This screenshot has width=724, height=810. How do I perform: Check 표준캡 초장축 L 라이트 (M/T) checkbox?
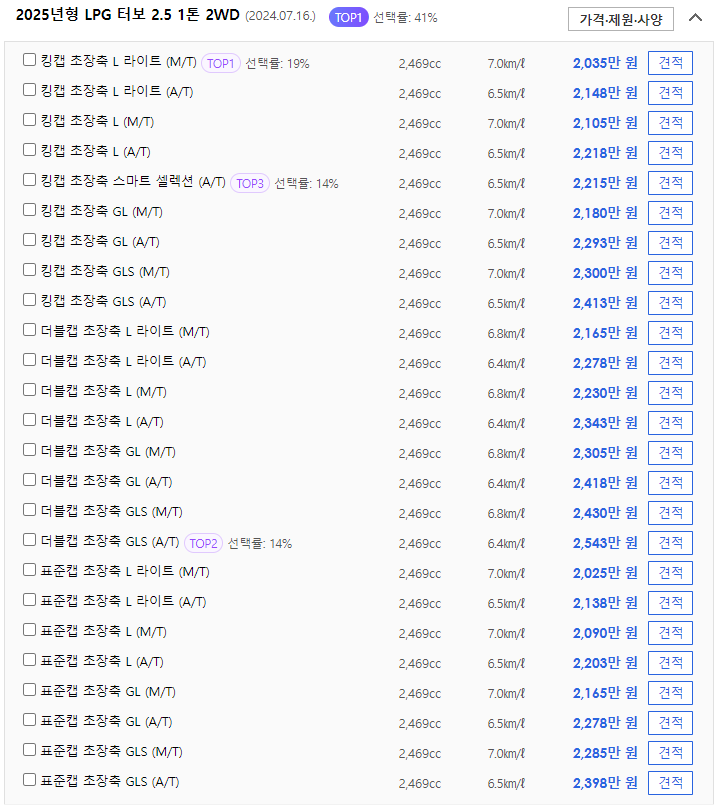29,570
